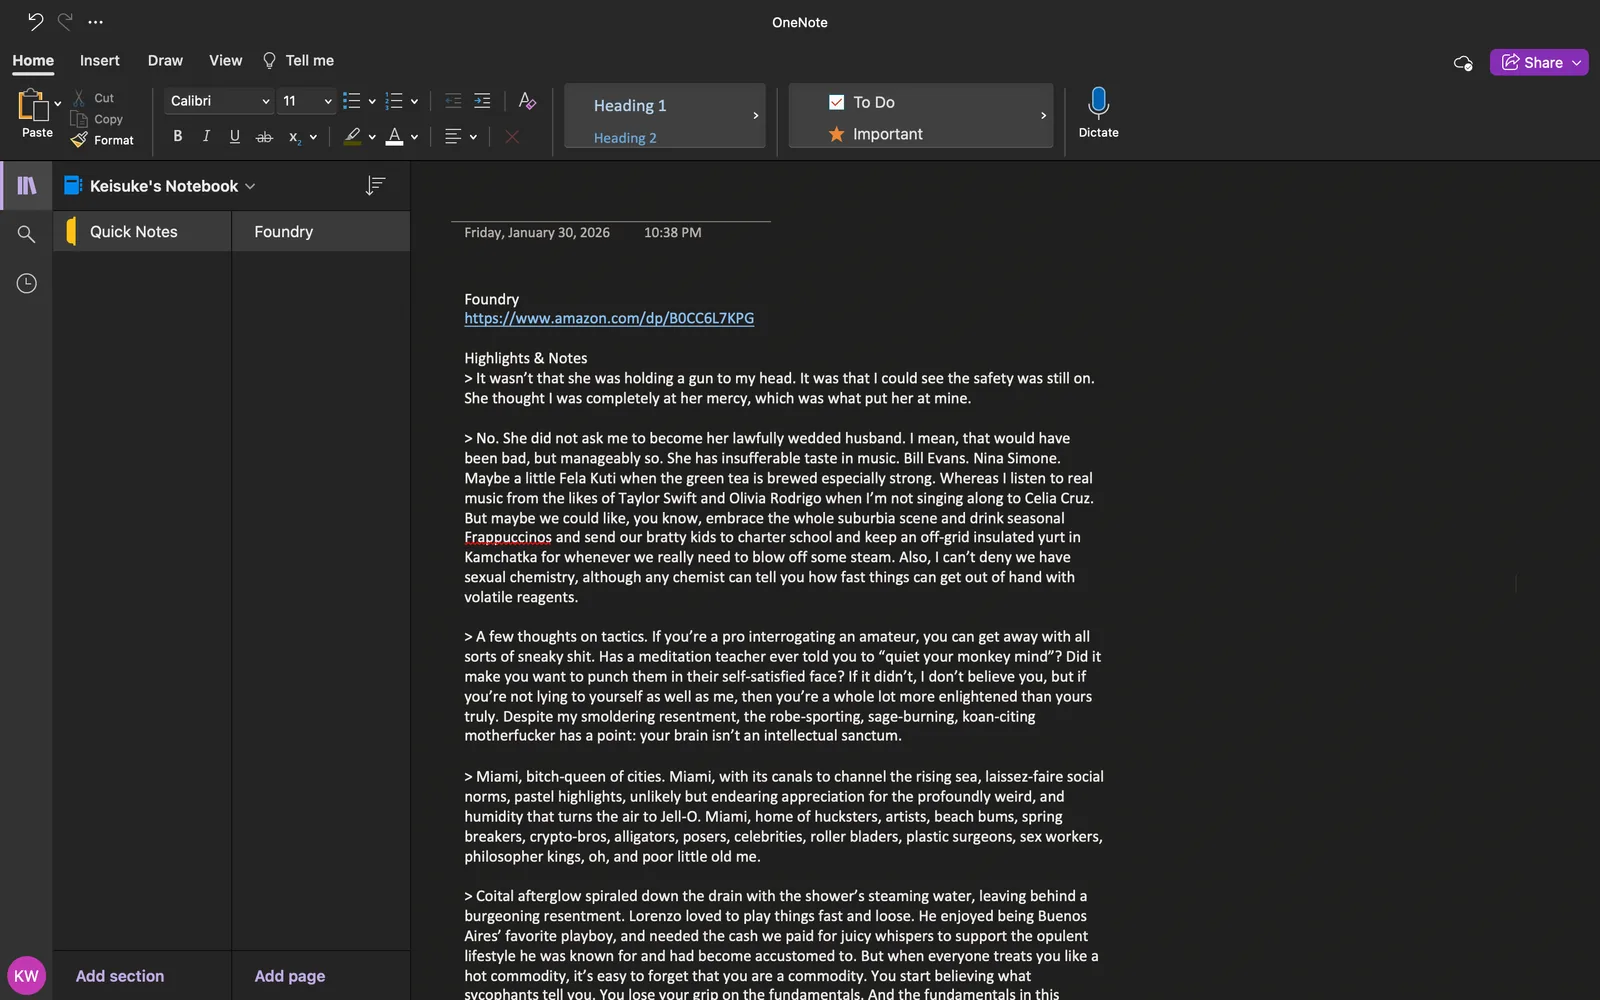
Task: Open the Paste options arrow
Action: pos(58,103)
